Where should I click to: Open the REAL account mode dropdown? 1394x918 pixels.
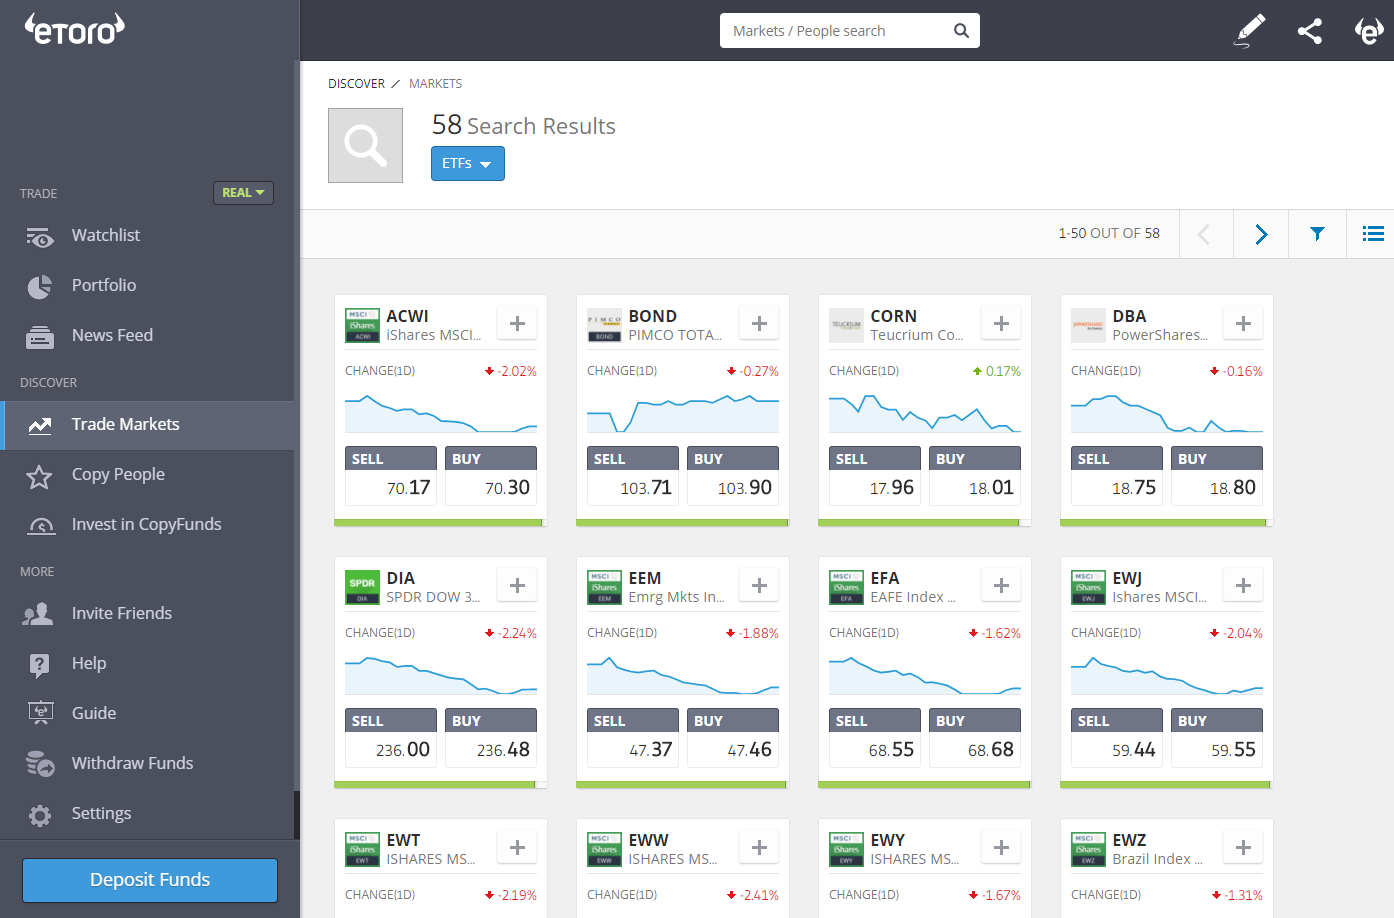(x=243, y=192)
